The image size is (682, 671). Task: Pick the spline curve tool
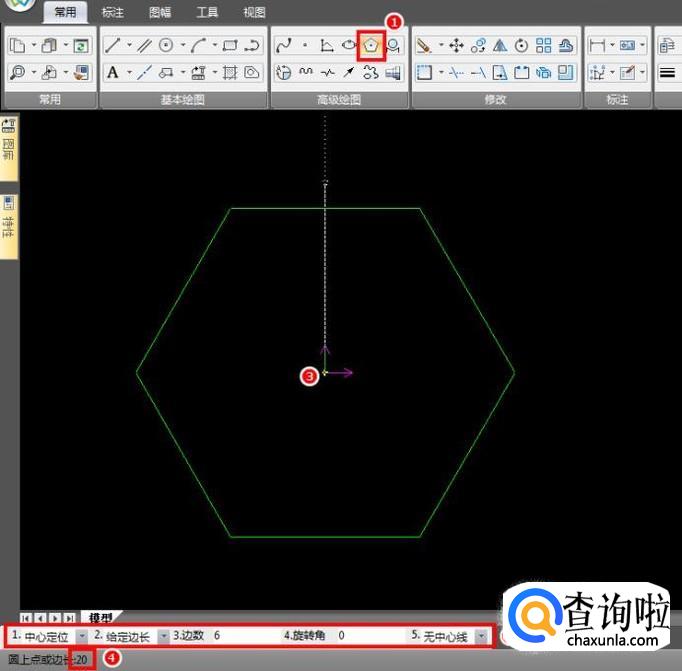coord(283,45)
